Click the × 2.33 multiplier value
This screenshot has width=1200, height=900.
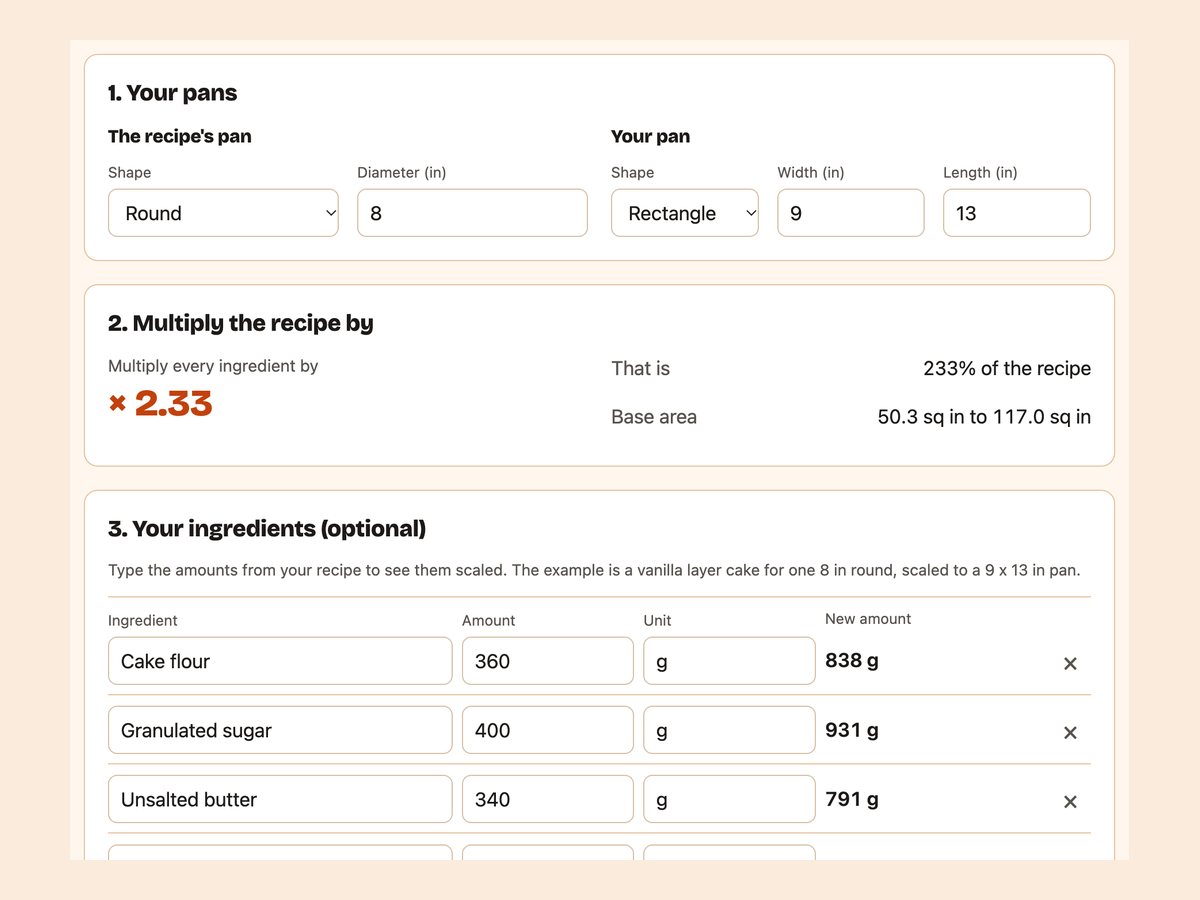pos(161,403)
